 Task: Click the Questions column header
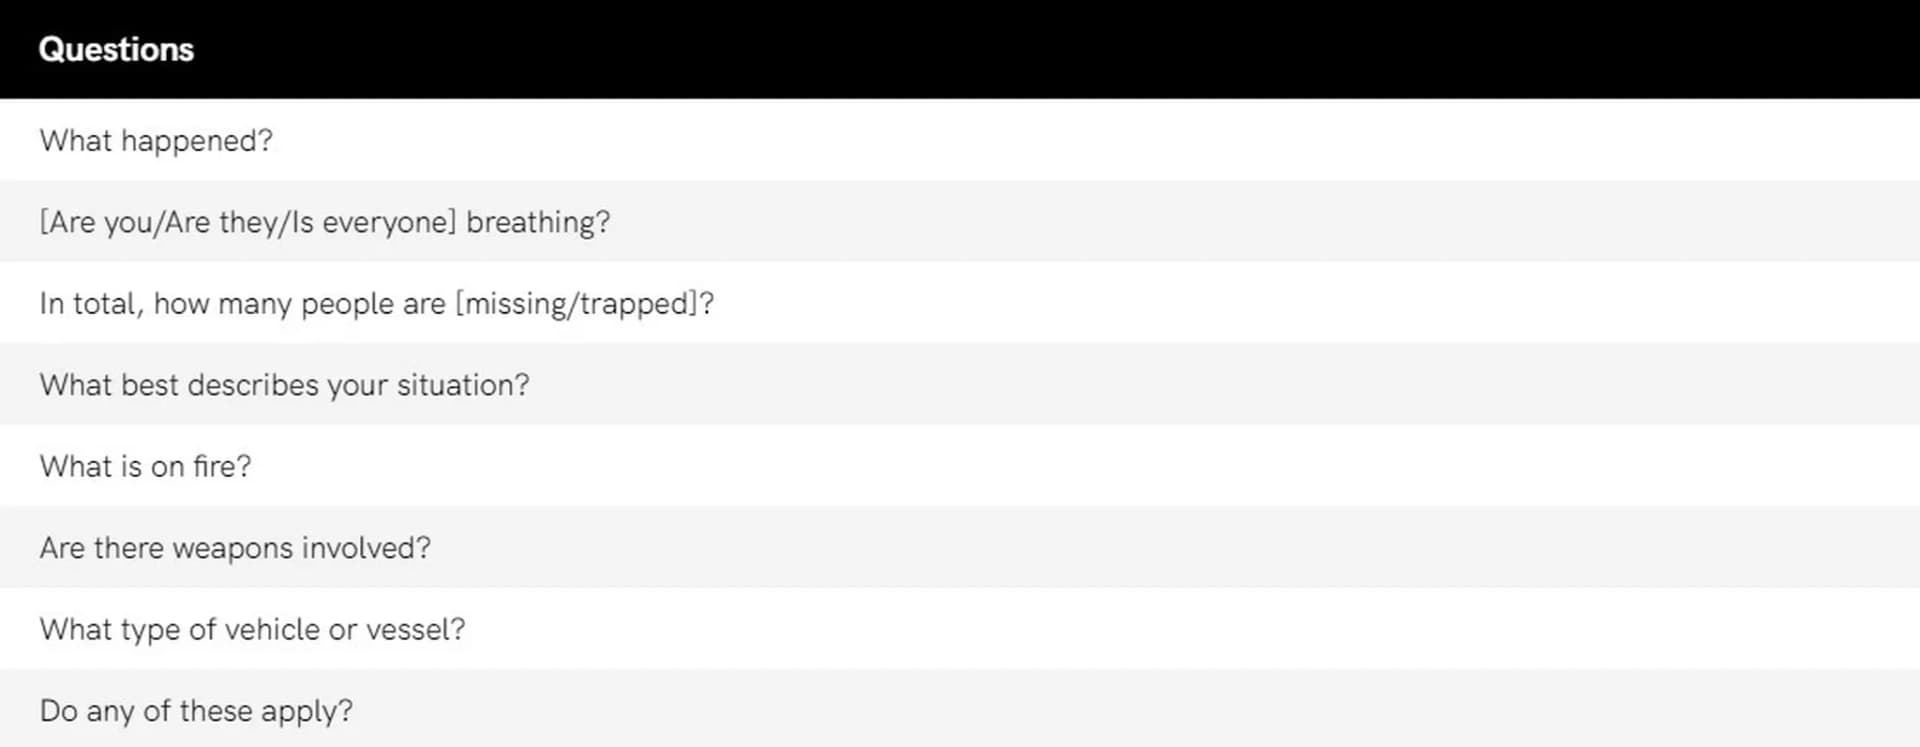click(x=116, y=49)
